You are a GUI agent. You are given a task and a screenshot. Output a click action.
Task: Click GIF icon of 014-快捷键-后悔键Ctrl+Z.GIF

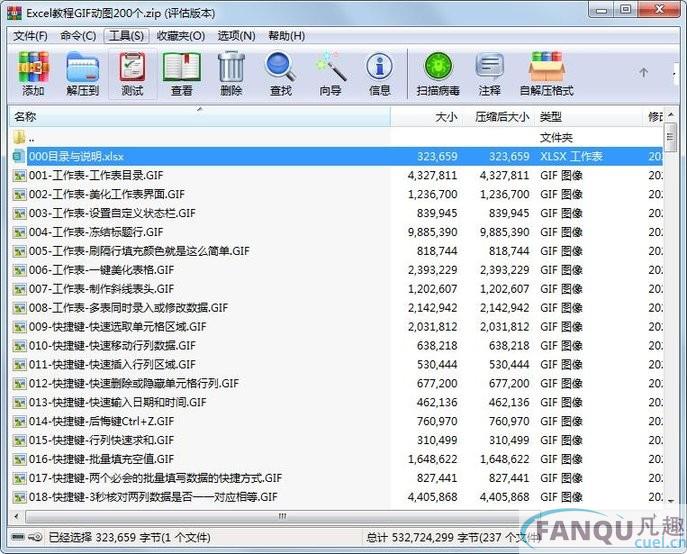coord(19,422)
